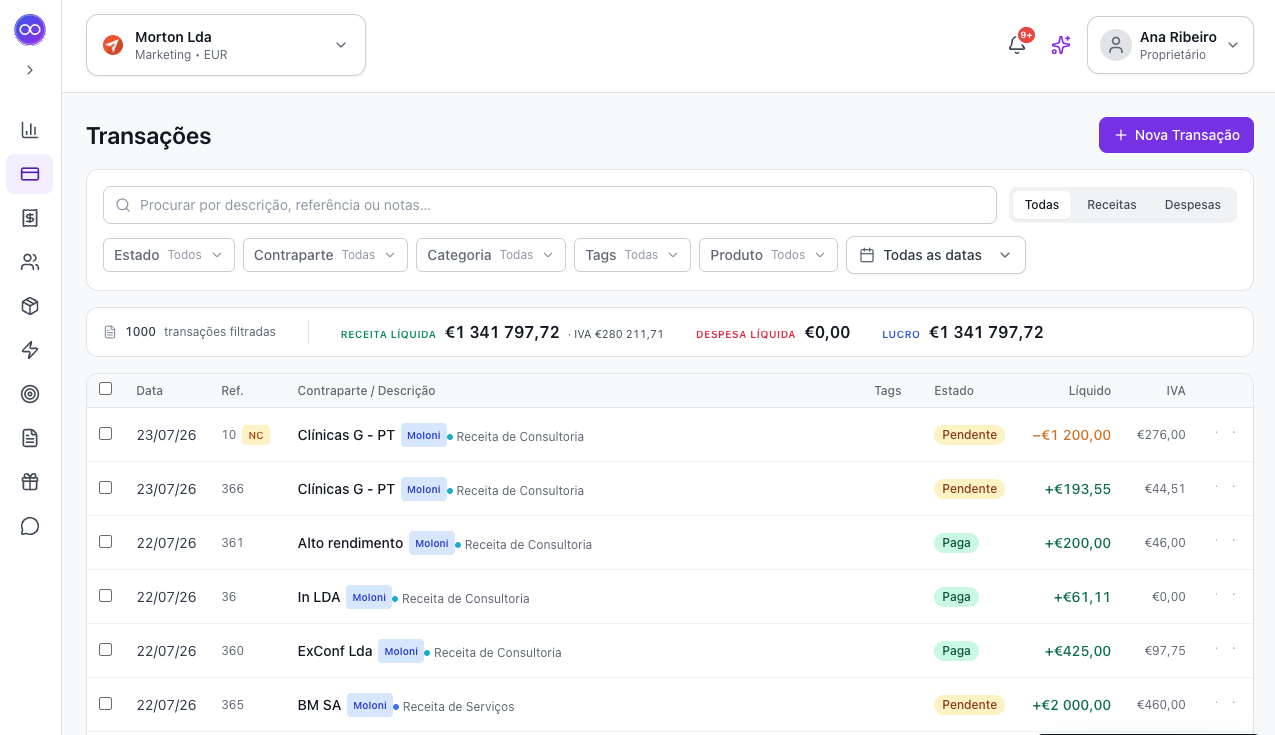This screenshot has width=1275, height=735.
Task: Tick the checkbox for Alto rendimento row
Action: [106, 542]
